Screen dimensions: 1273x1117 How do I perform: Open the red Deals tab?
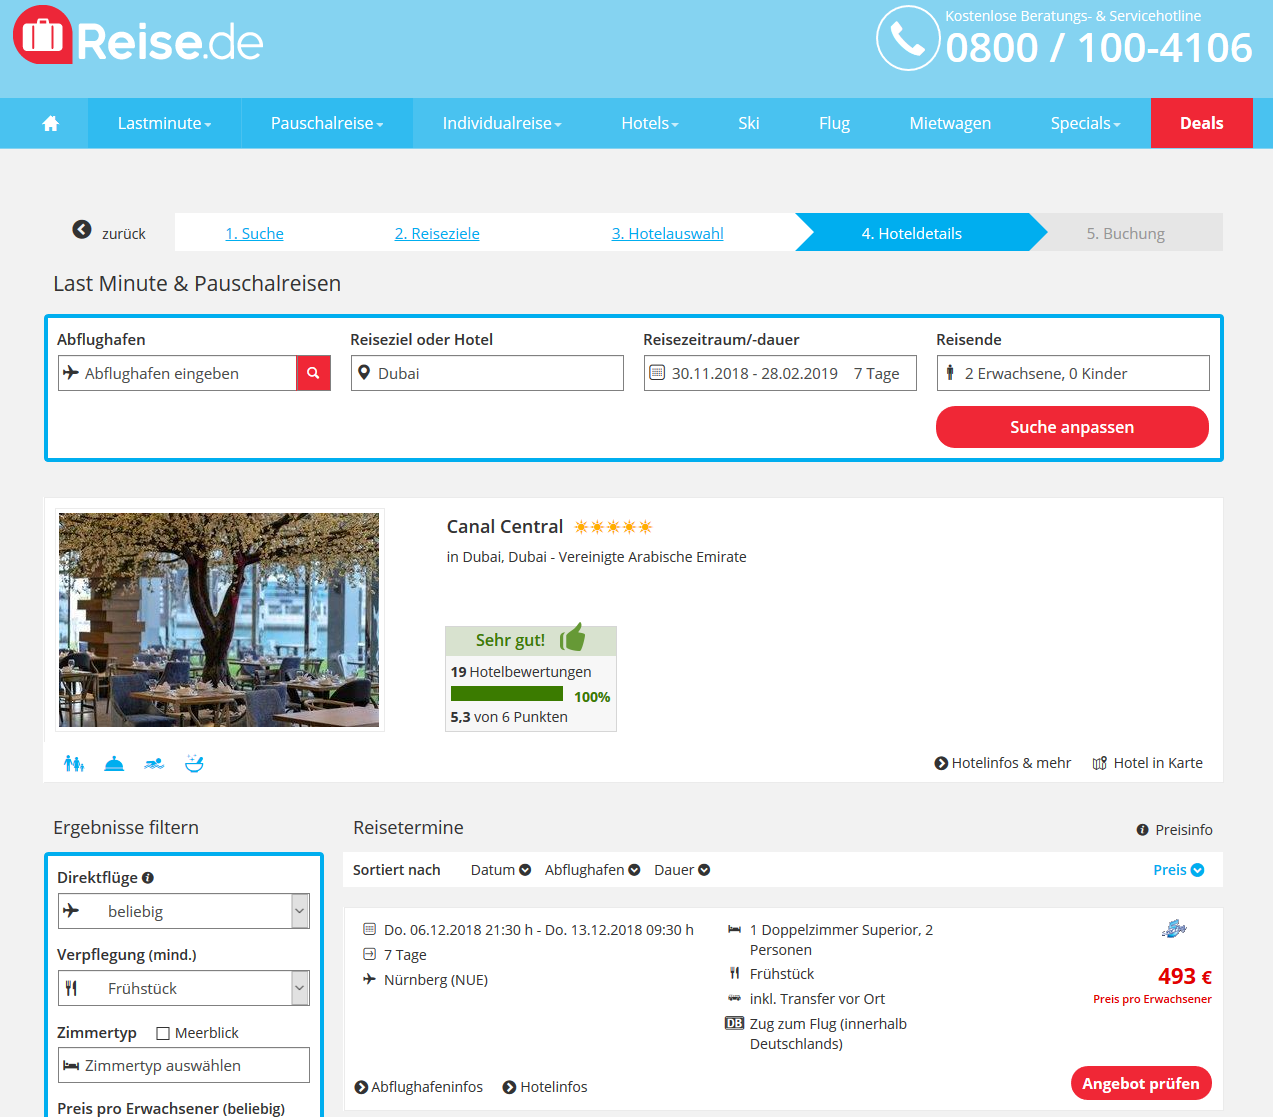(1202, 123)
